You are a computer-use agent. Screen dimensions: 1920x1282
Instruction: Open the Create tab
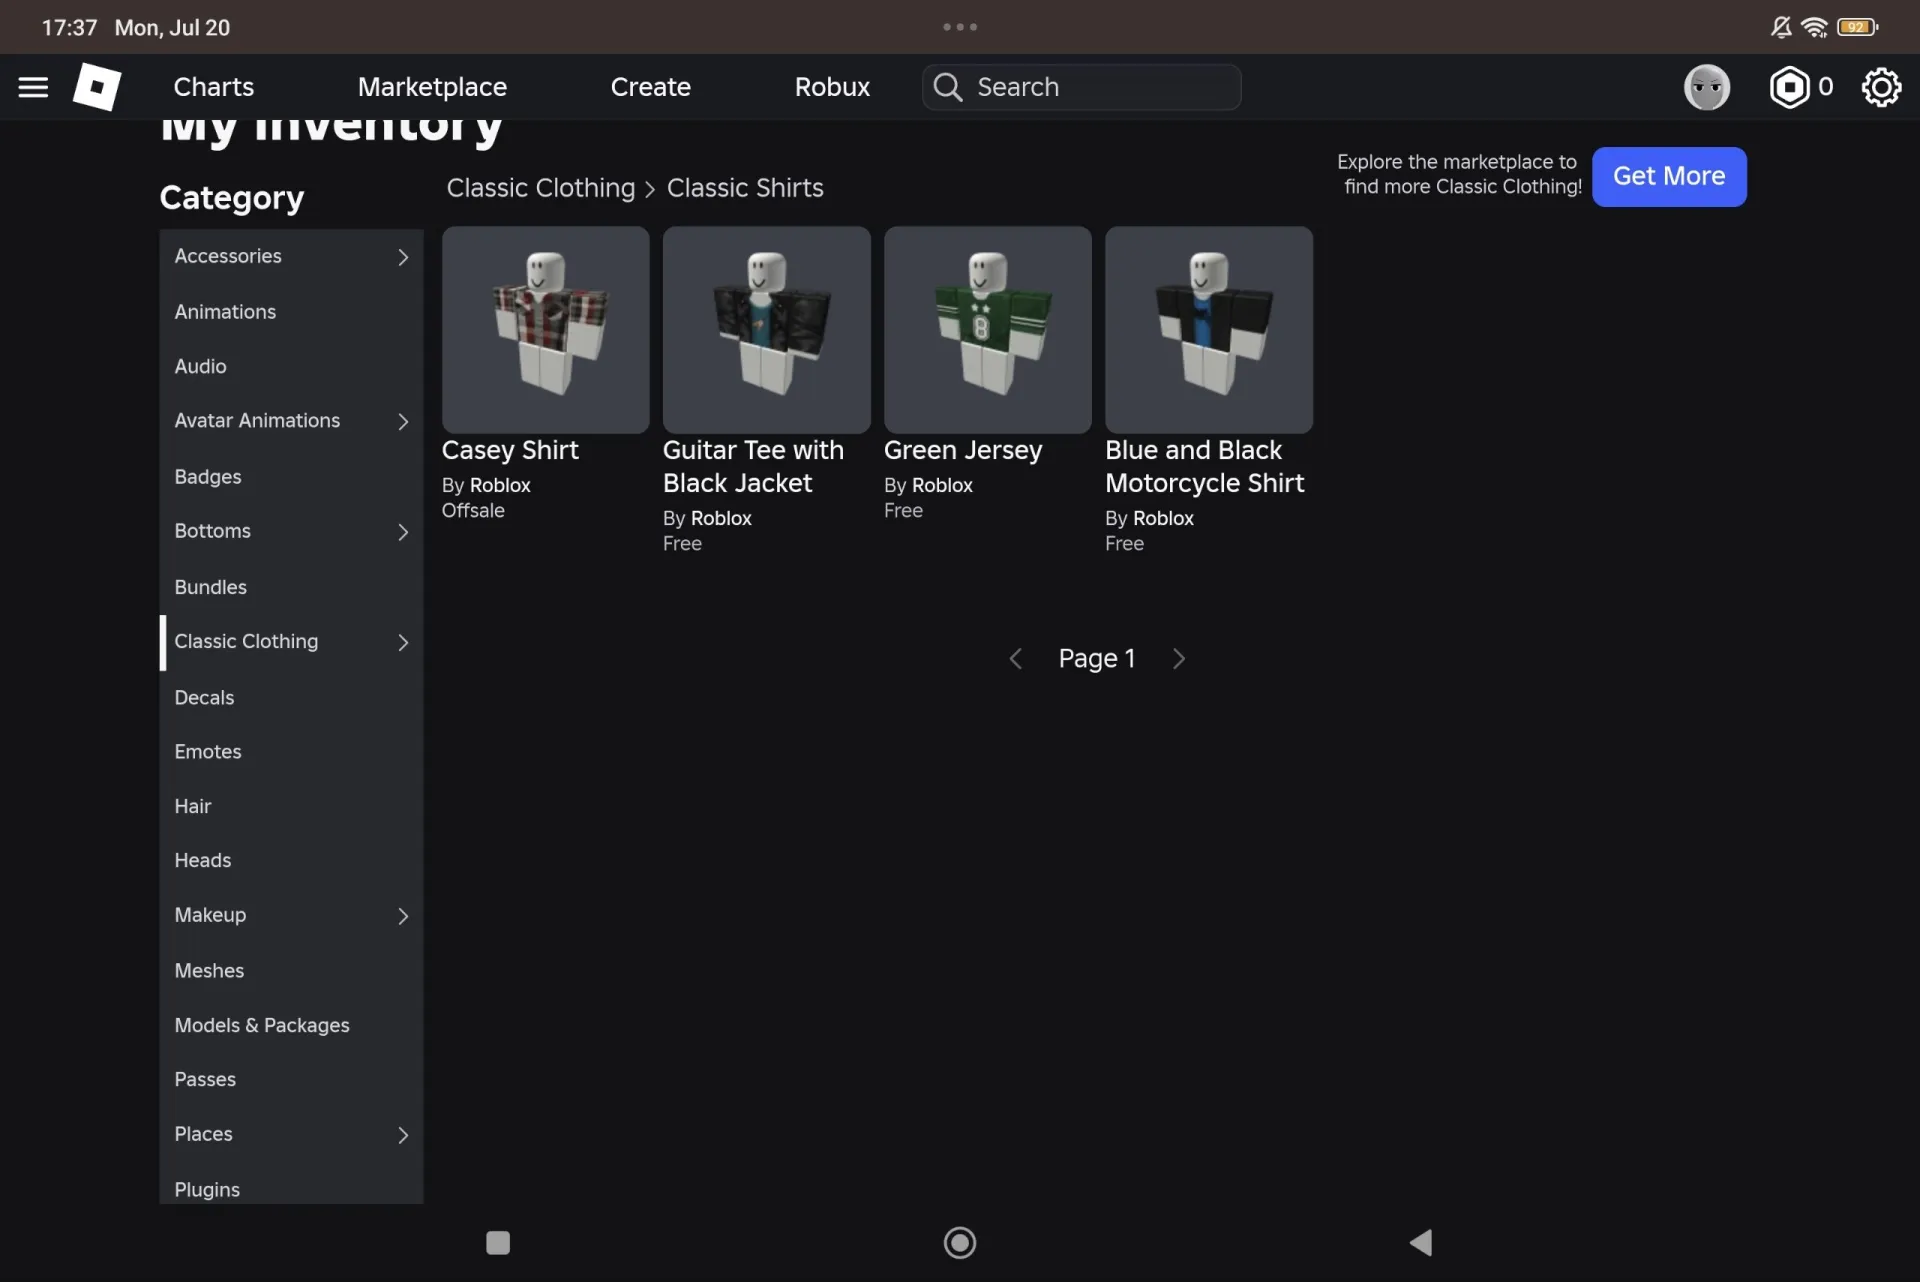click(x=650, y=87)
